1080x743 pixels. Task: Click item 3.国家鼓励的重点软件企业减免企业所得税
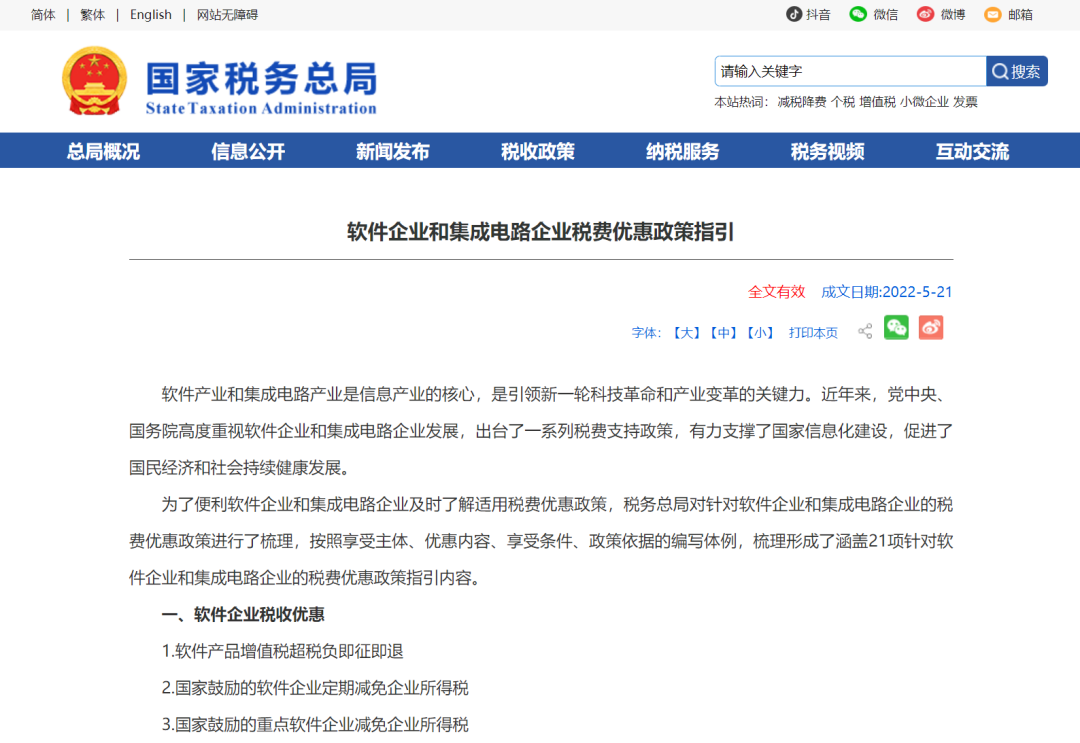point(315,724)
